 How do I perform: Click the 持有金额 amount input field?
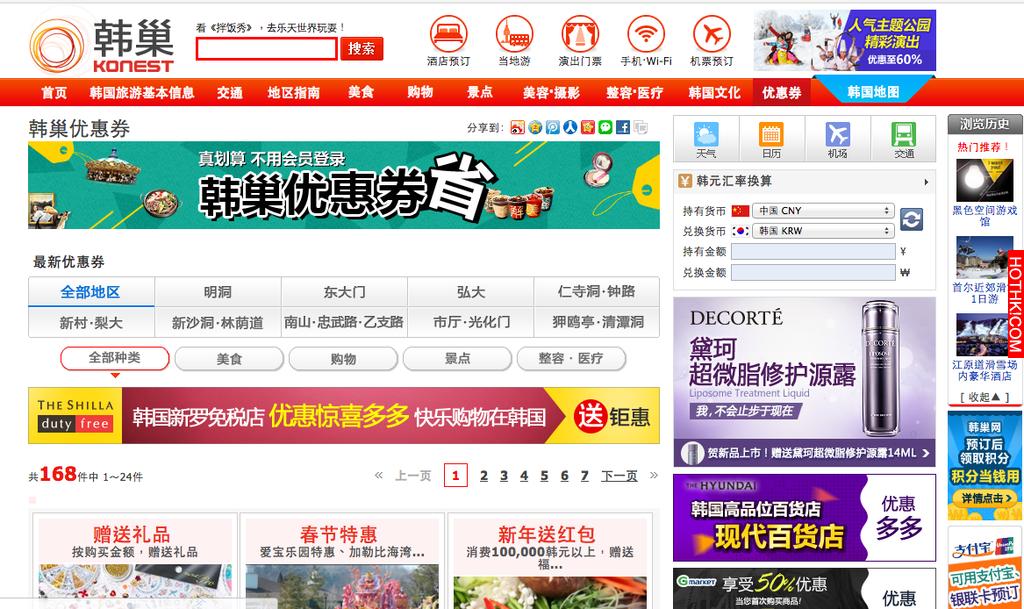(x=813, y=251)
